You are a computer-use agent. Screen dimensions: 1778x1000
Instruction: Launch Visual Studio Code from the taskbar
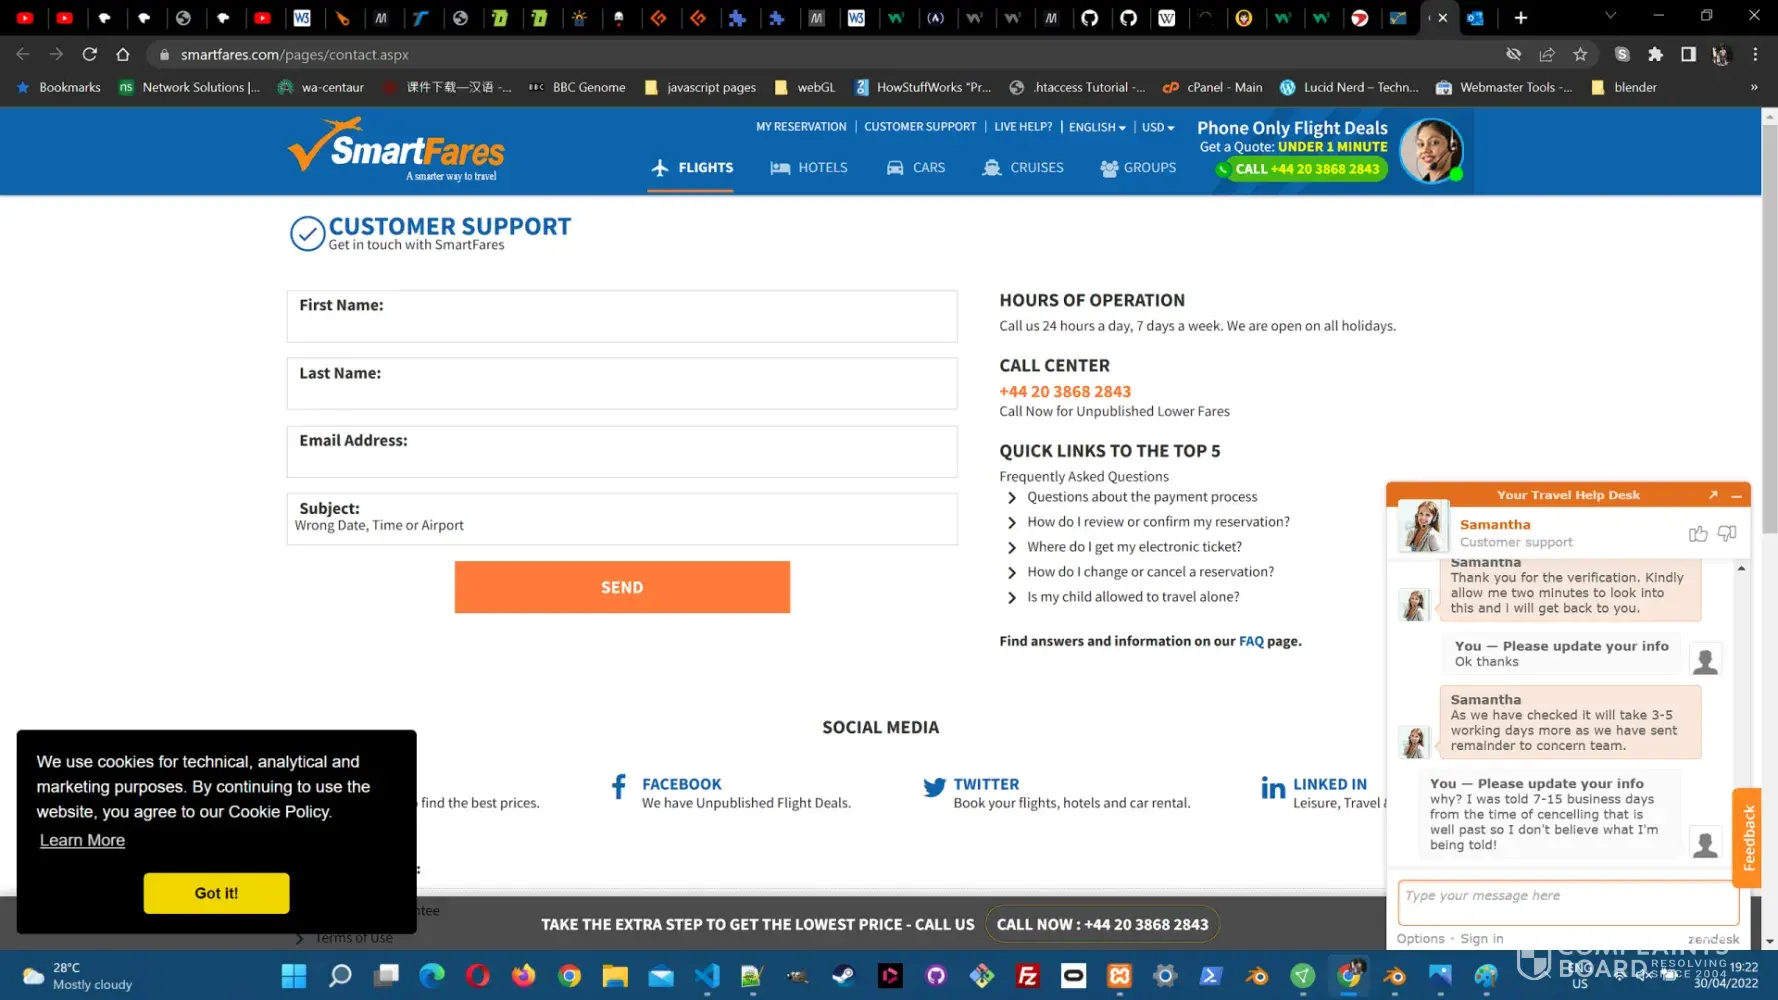707,976
